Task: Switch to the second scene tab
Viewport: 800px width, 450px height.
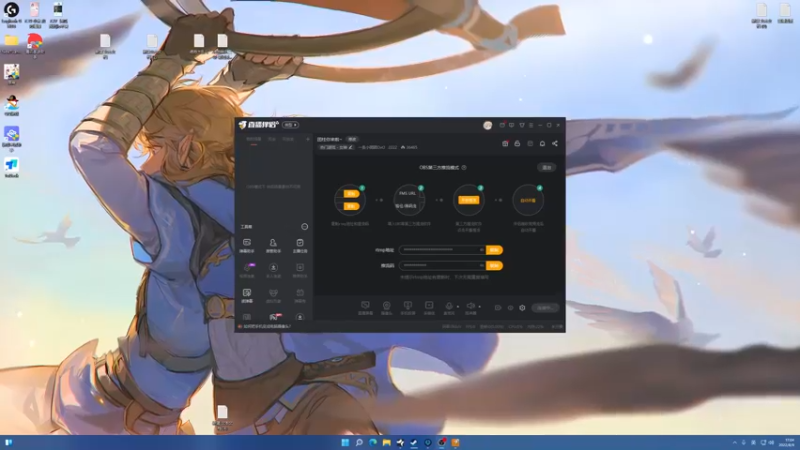Action: click(x=272, y=139)
